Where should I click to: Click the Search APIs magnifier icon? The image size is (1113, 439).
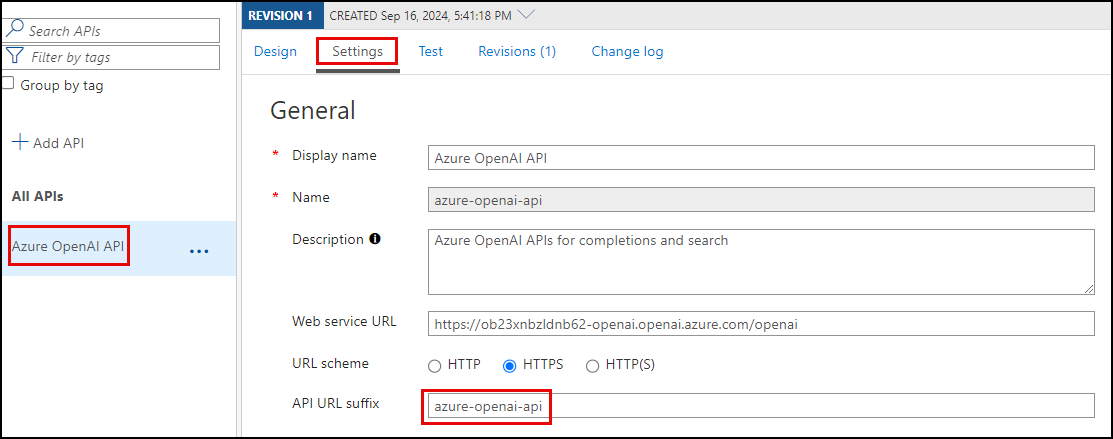(x=14, y=30)
